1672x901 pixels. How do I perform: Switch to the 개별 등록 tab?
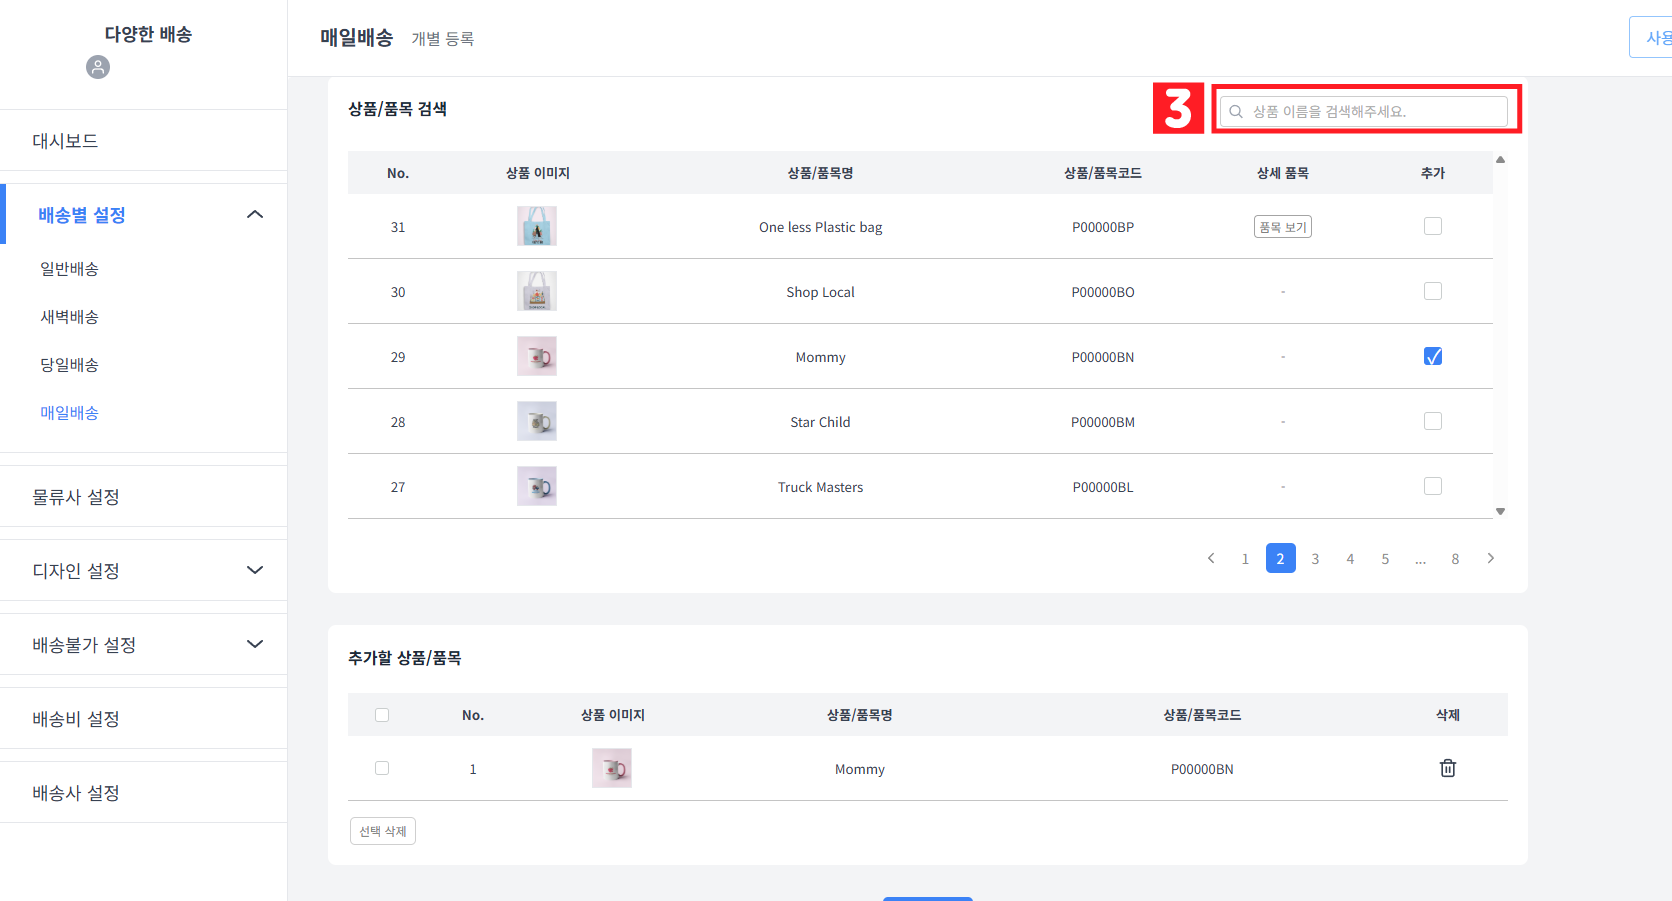[x=443, y=38]
